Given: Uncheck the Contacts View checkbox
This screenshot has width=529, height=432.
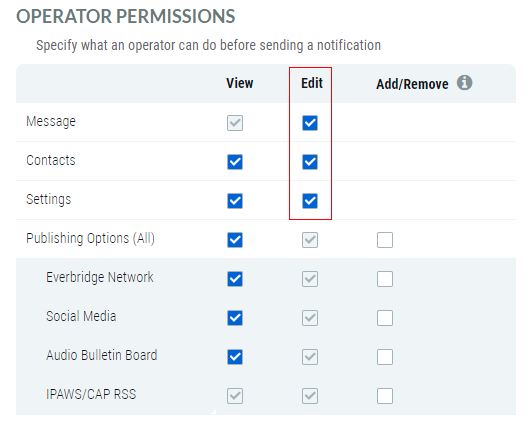Looking at the screenshot, I should pos(235,162).
